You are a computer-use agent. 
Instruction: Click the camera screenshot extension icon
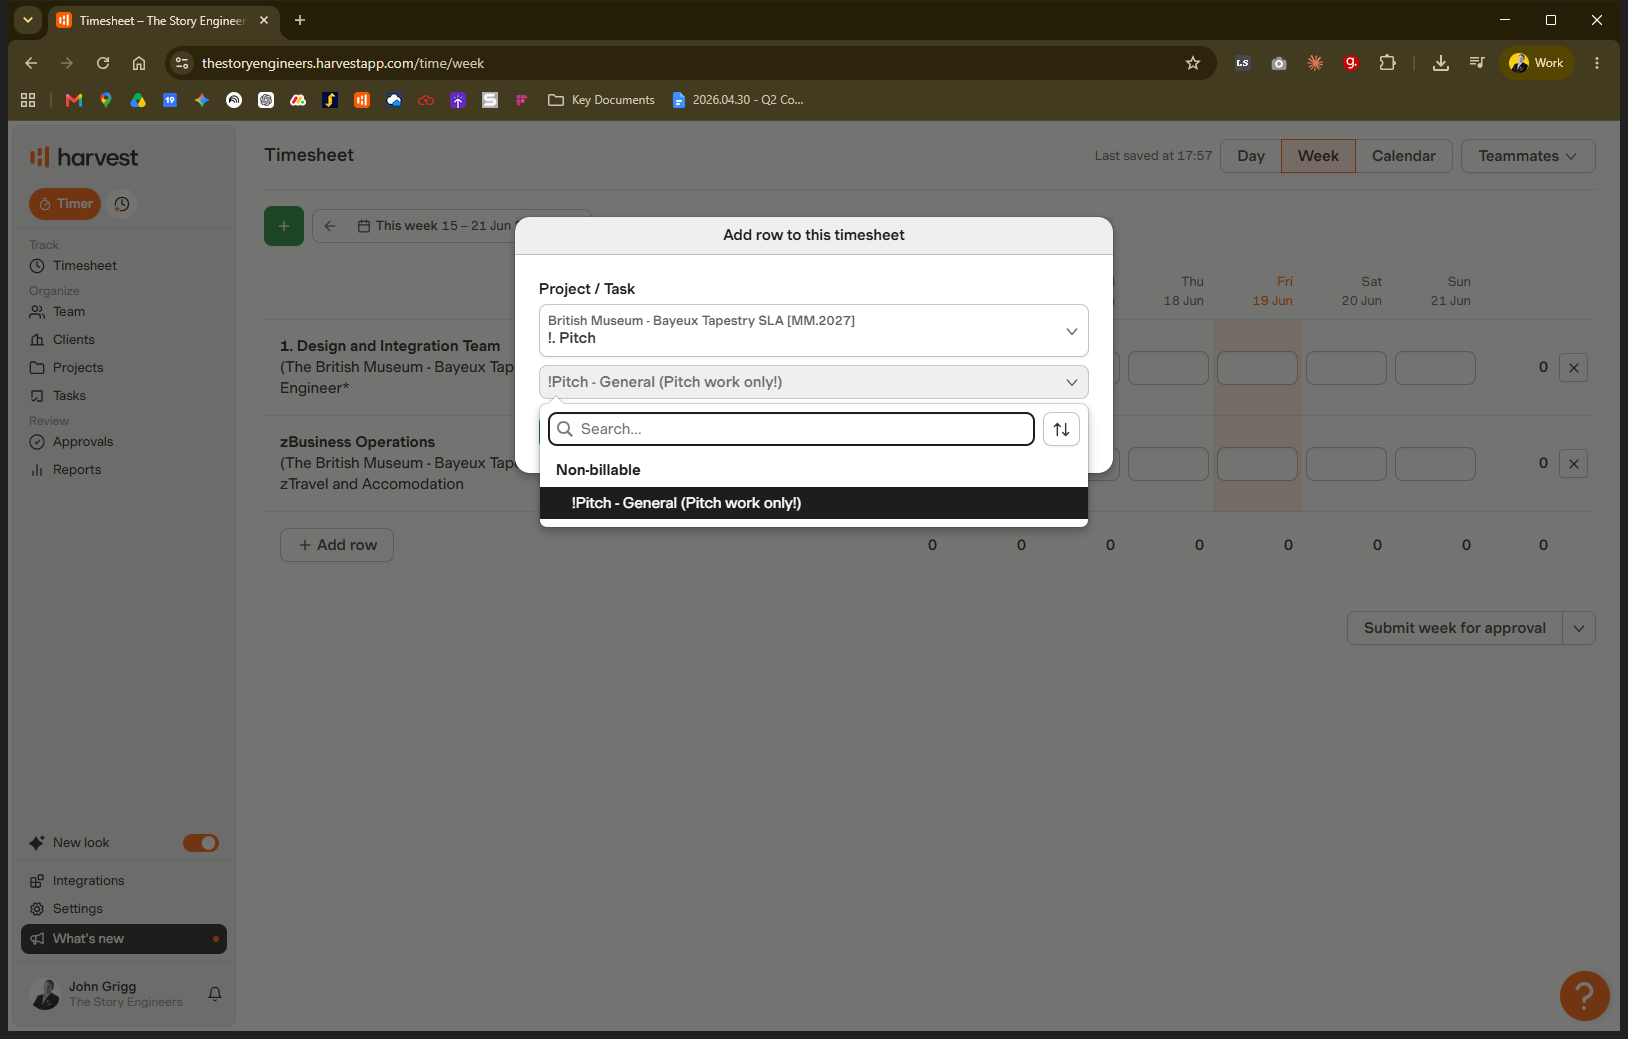coord(1279,63)
